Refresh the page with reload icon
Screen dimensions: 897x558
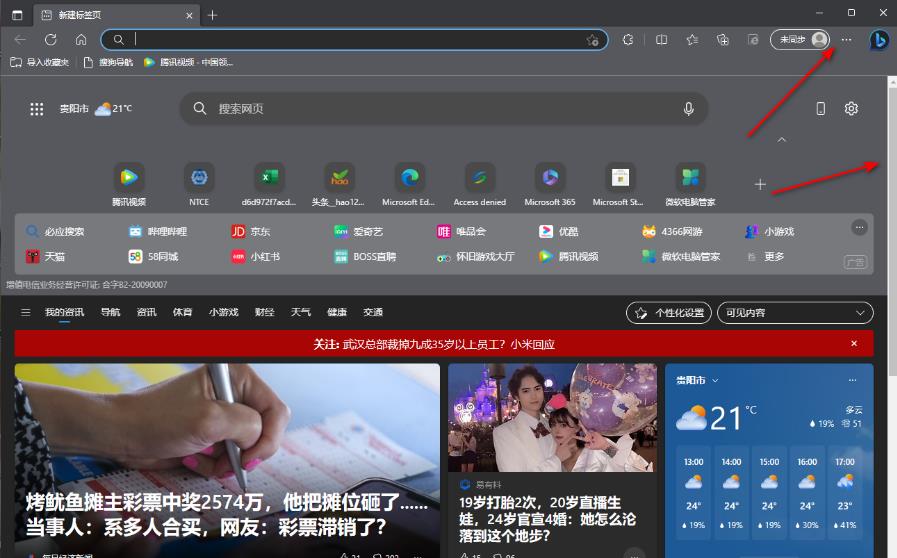click(x=51, y=39)
